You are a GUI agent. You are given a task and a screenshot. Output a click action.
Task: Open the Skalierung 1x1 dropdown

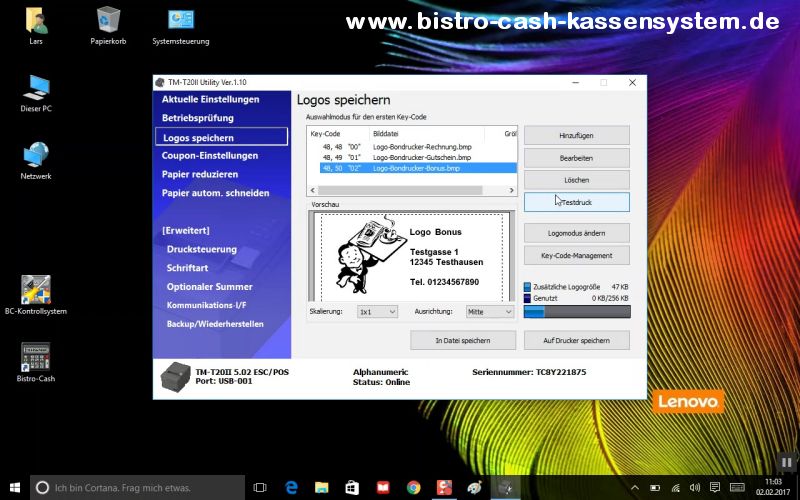click(x=377, y=312)
